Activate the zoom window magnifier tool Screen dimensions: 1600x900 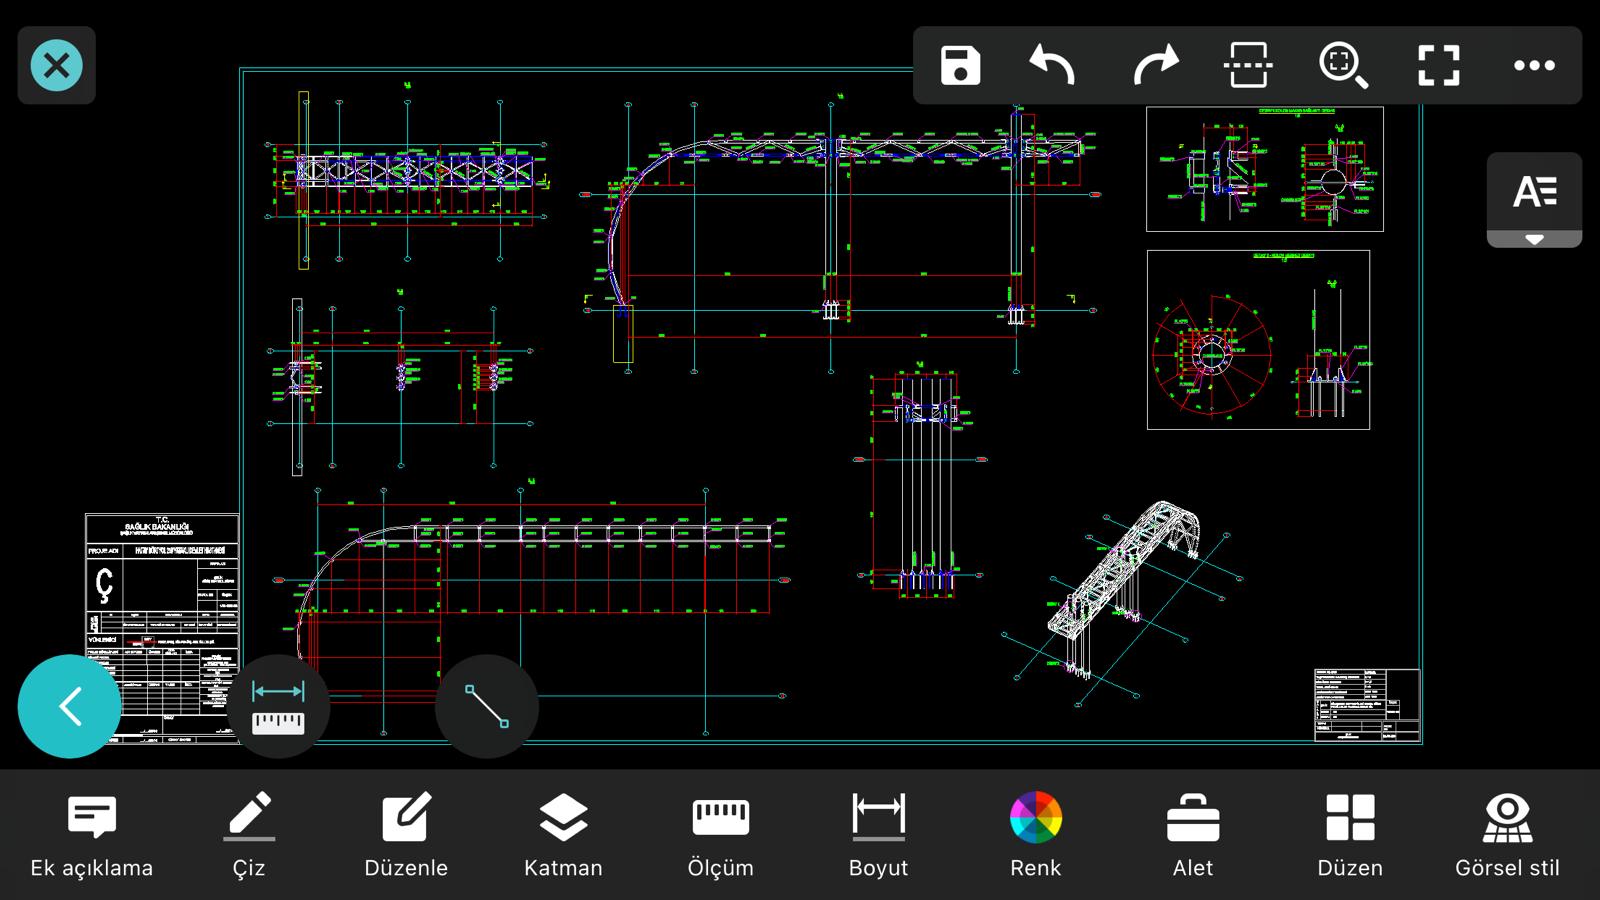click(1343, 66)
